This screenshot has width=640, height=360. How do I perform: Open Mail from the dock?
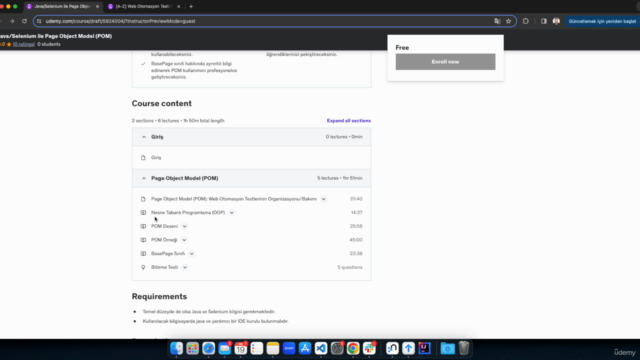point(224,348)
